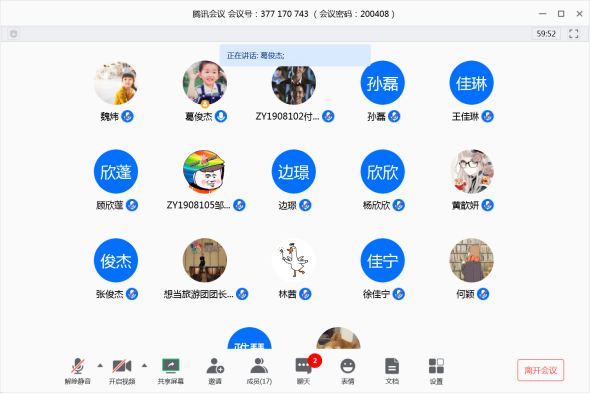The image size is (590, 394).
Task: Open the 文档 documents icon
Action: tap(392, 371)
